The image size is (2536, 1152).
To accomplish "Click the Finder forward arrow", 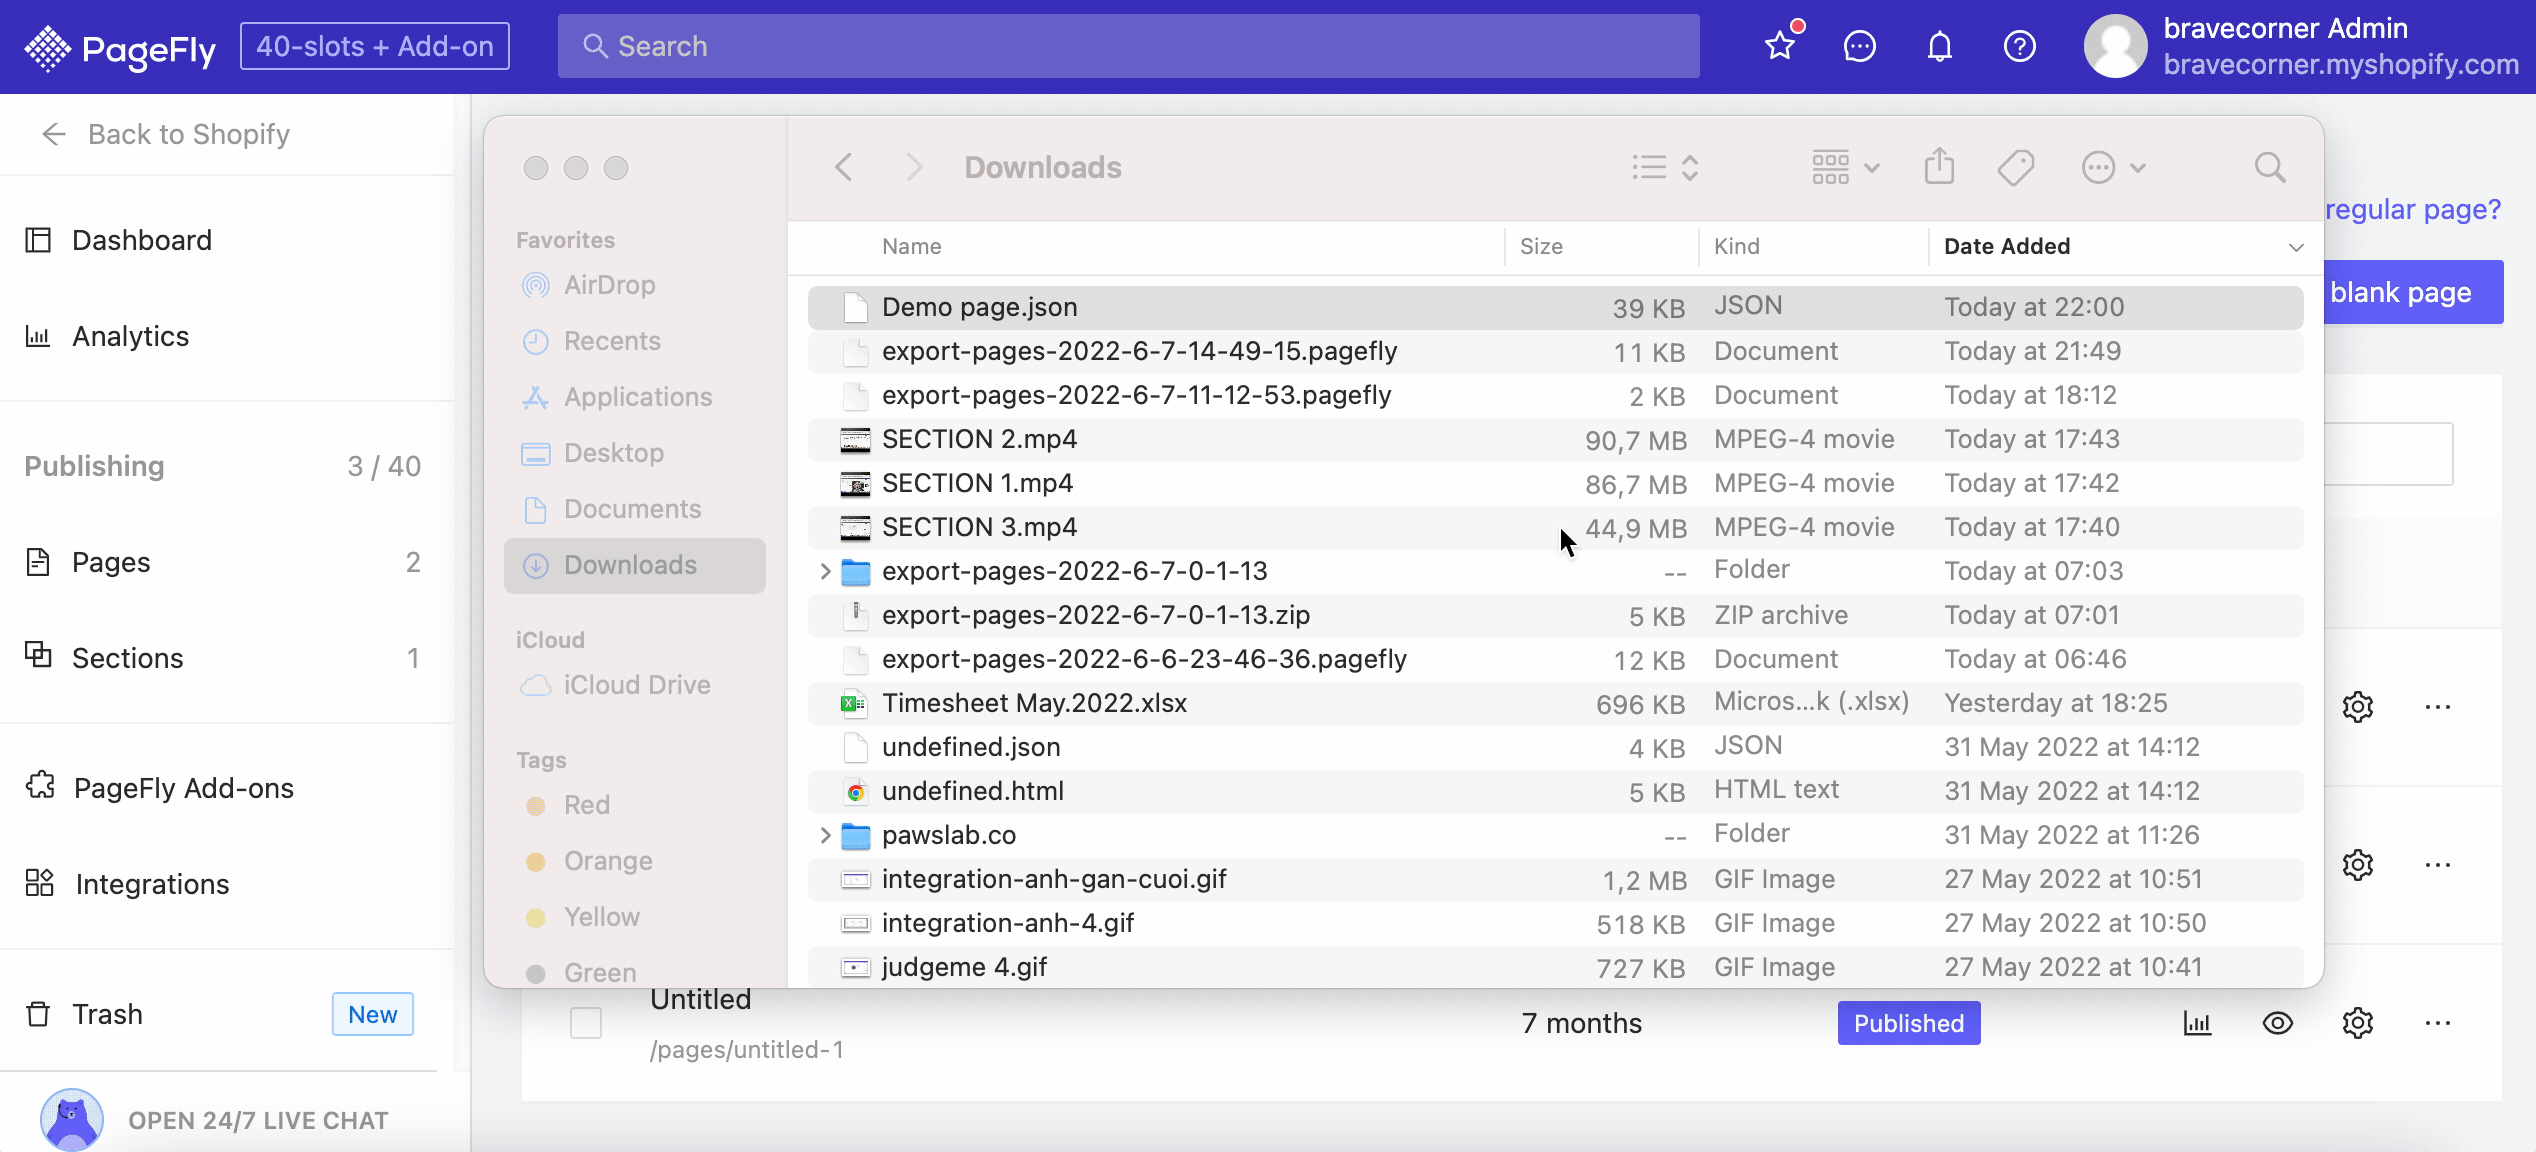I will (913, 167).
